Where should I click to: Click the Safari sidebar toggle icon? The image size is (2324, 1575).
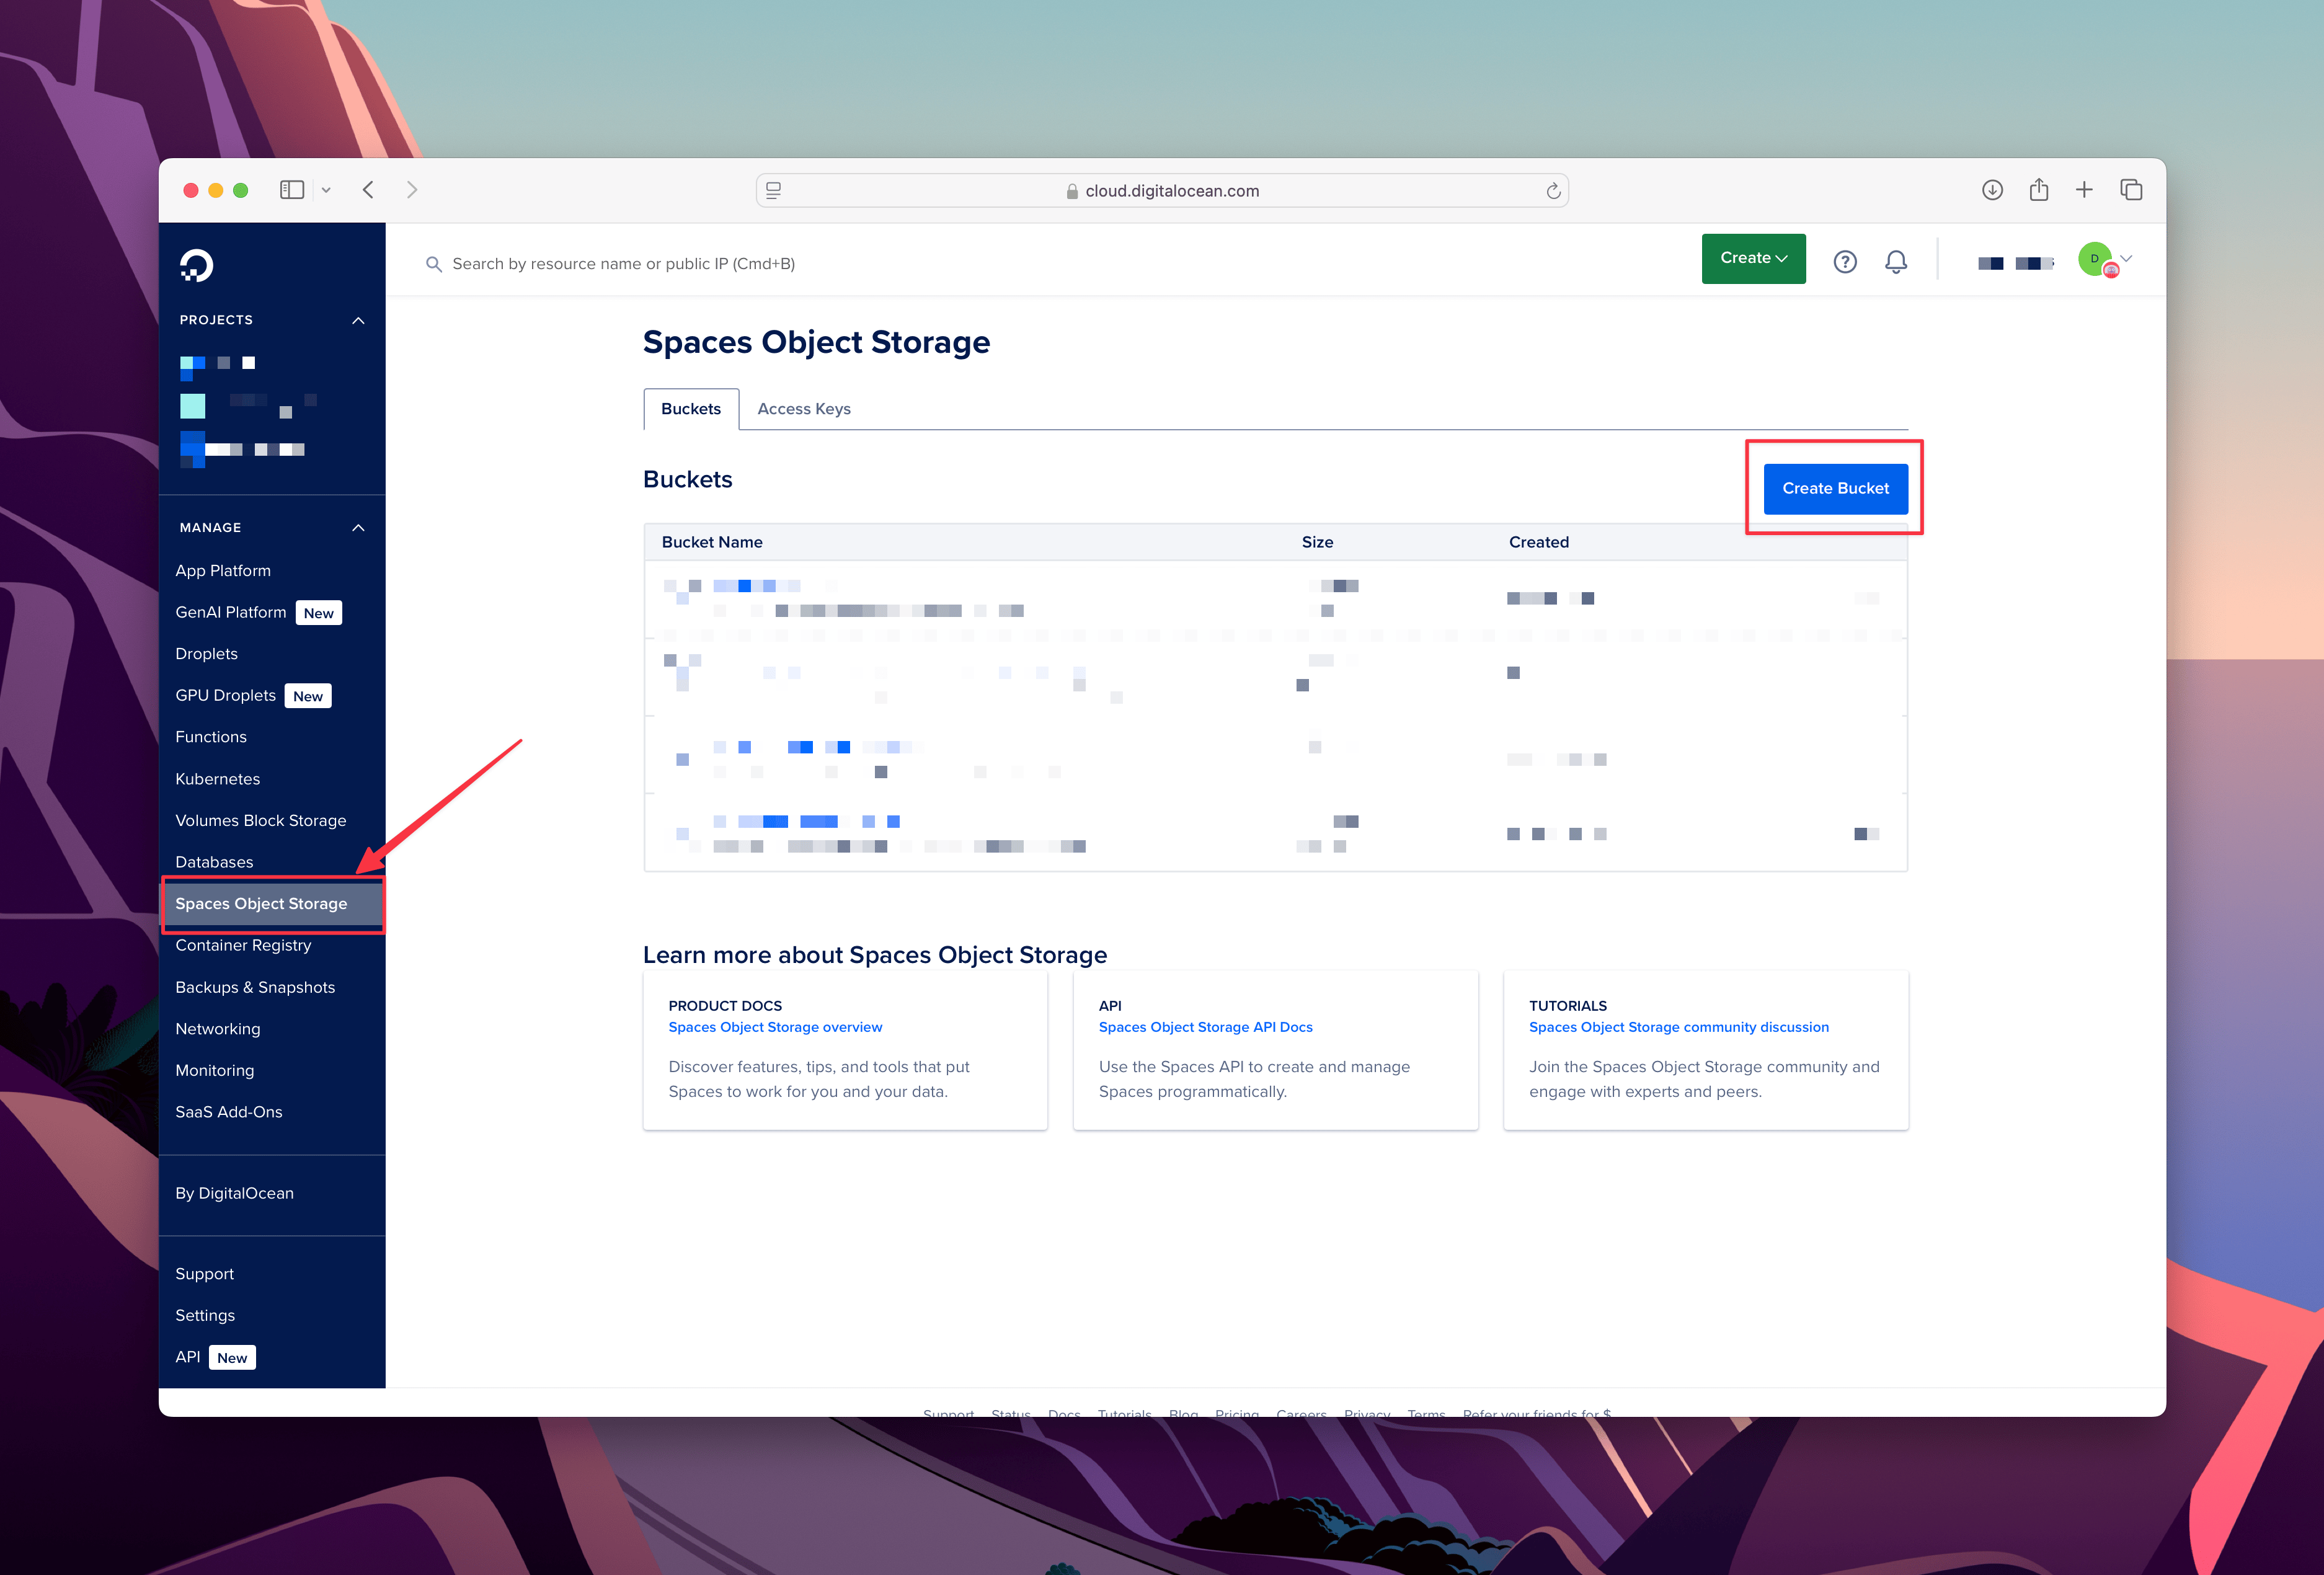292,190
